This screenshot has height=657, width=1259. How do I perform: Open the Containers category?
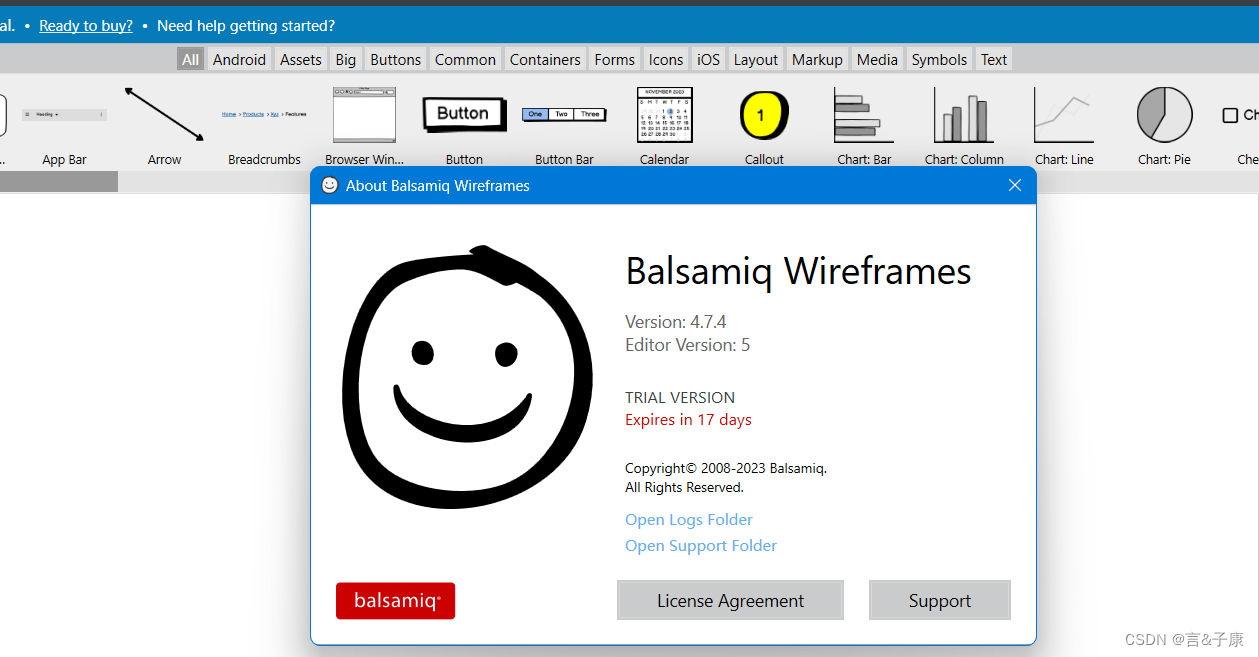click(545, 59)
